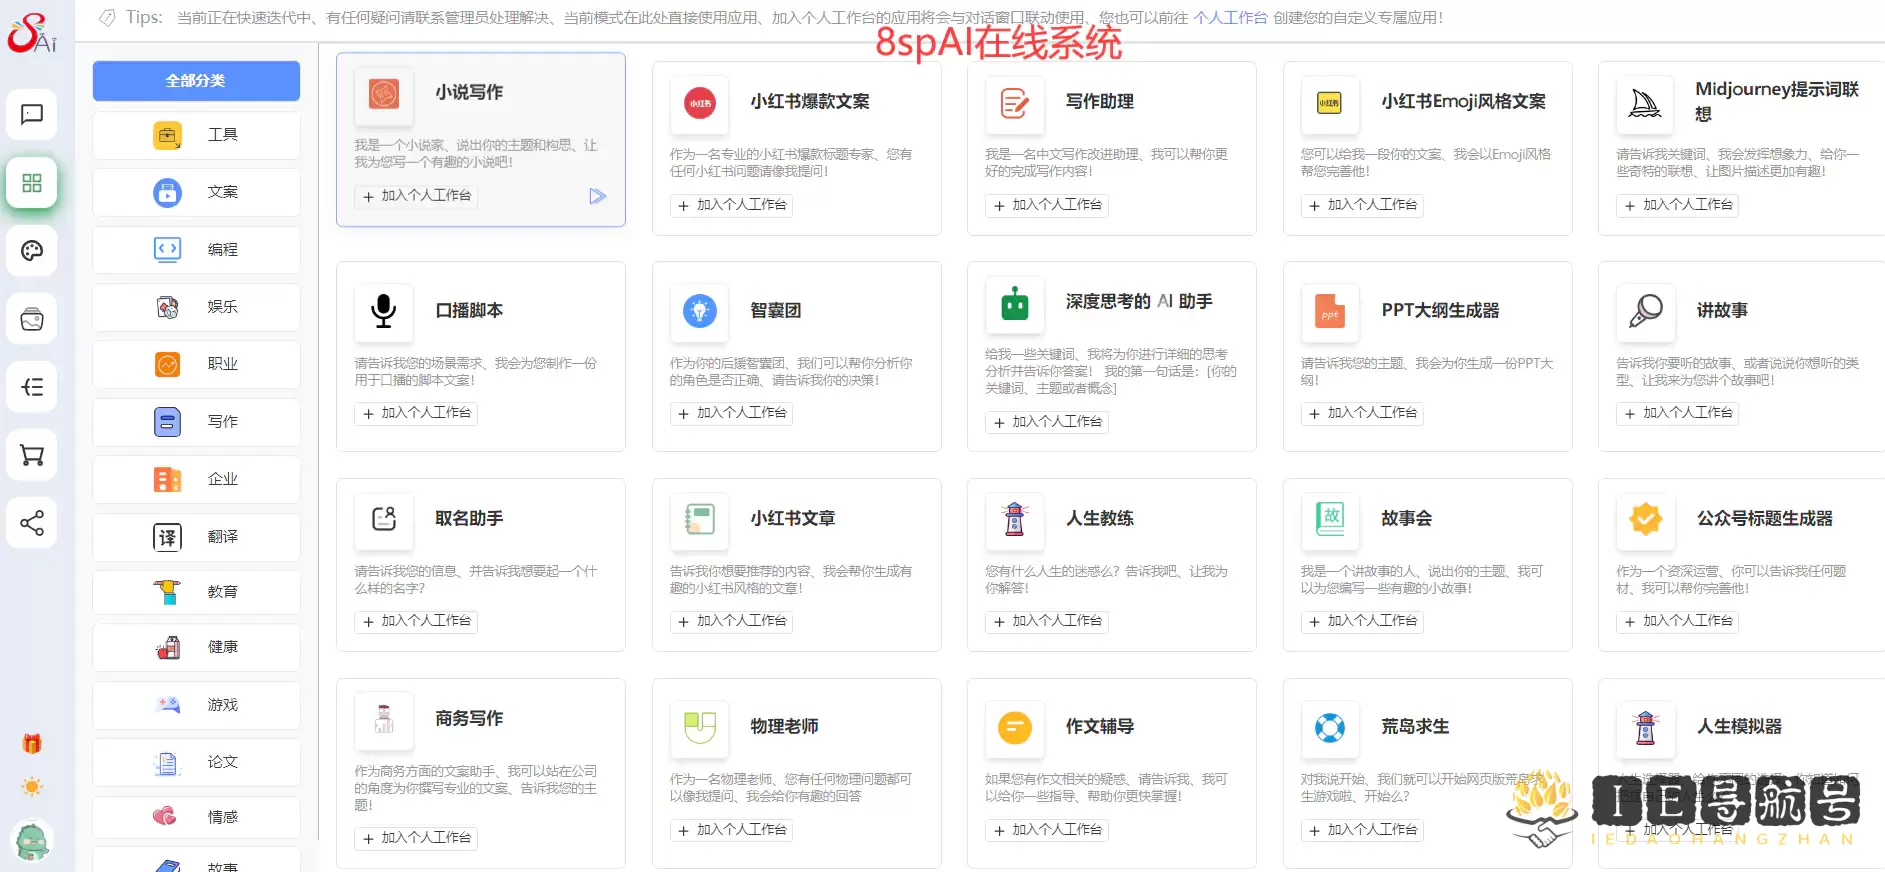Add 小红书文章 to personal workbench
The width and height of the screenshot is (1885, 872).
(x=732, y=621)
